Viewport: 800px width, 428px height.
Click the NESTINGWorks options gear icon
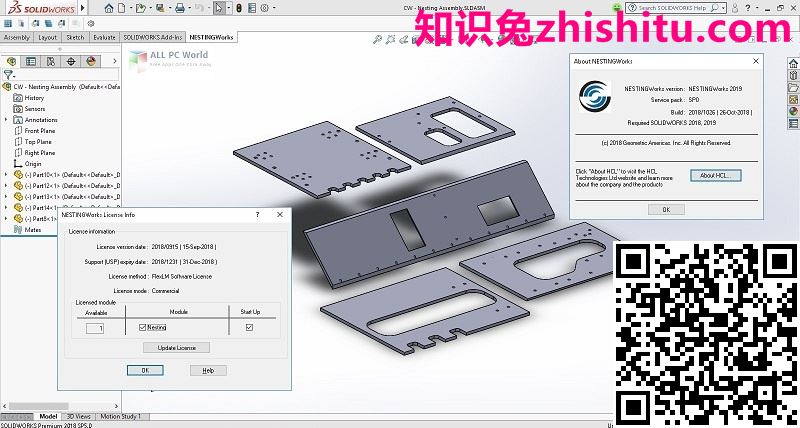[91, 23]
